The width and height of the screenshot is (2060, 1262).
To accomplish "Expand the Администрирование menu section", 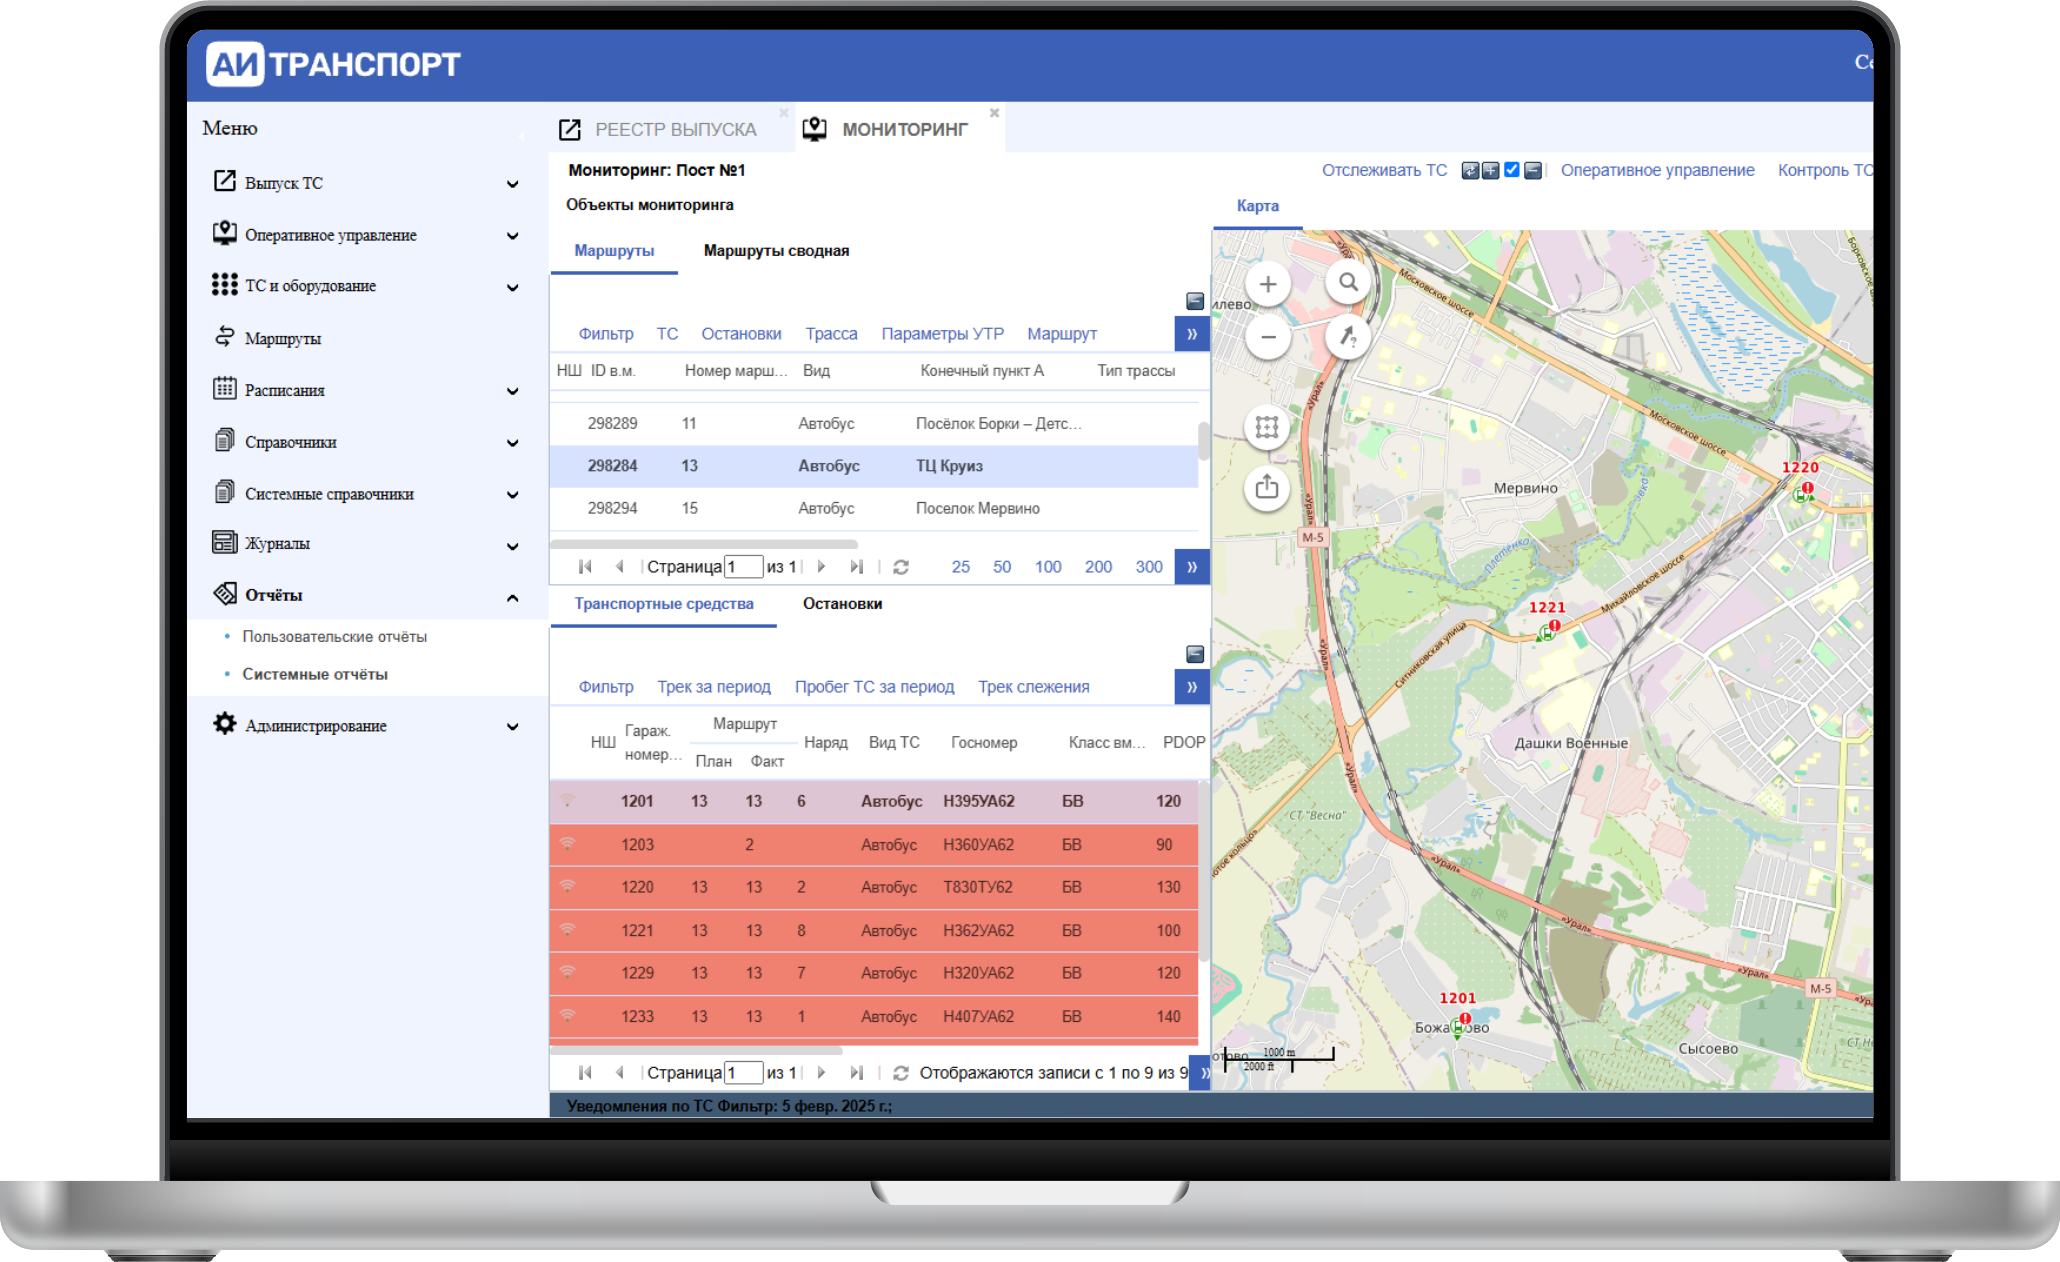I will point(512,727).
